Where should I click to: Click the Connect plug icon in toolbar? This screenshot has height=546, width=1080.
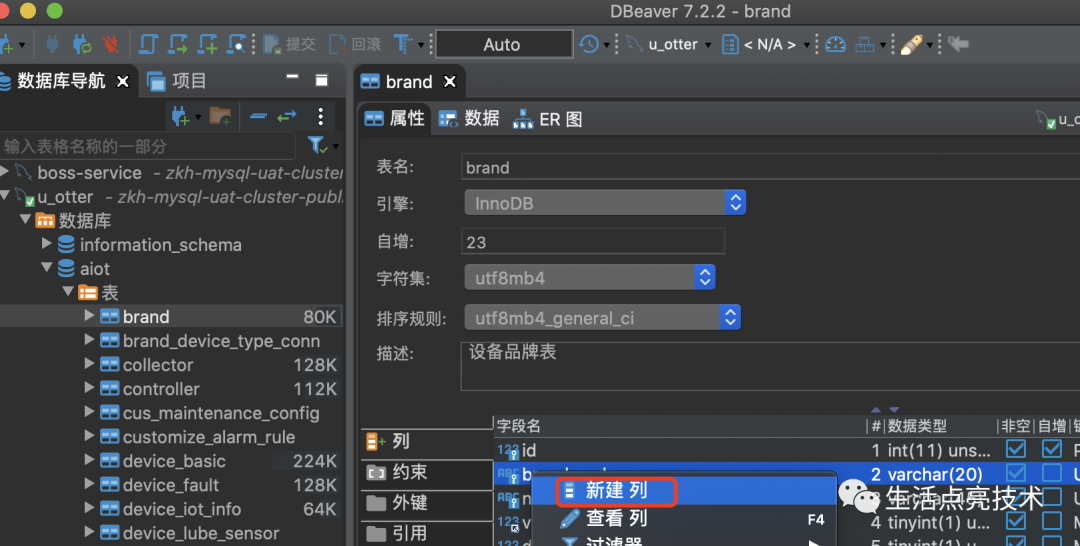click(x=52, y=44)
